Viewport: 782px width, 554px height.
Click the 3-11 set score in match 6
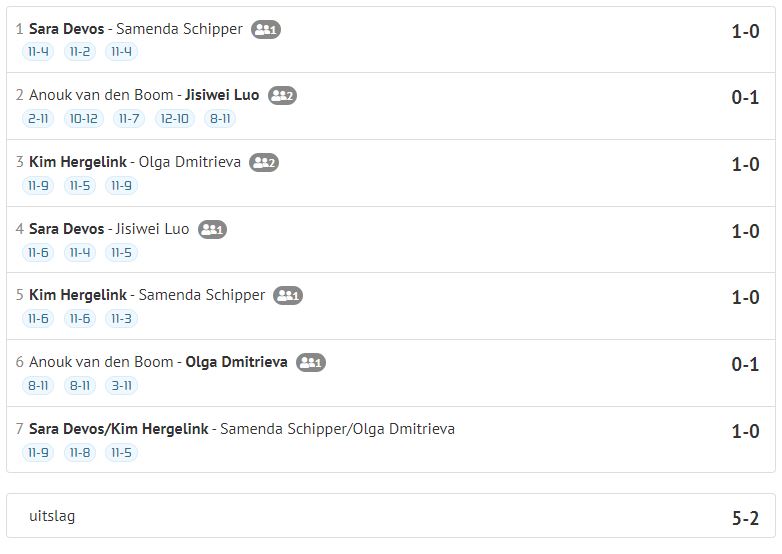(121, 385)
